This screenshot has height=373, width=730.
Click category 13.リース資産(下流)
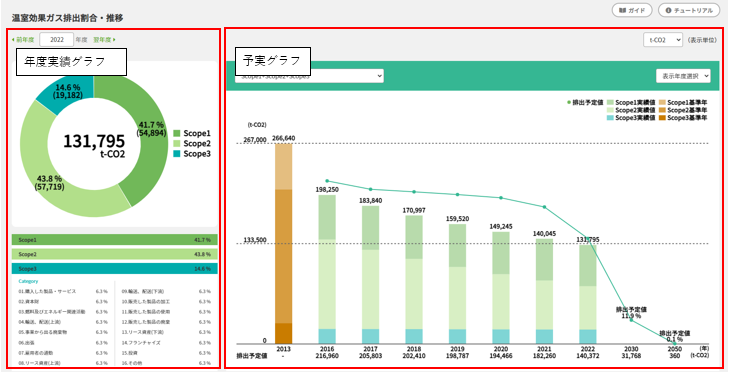[142, 332]
